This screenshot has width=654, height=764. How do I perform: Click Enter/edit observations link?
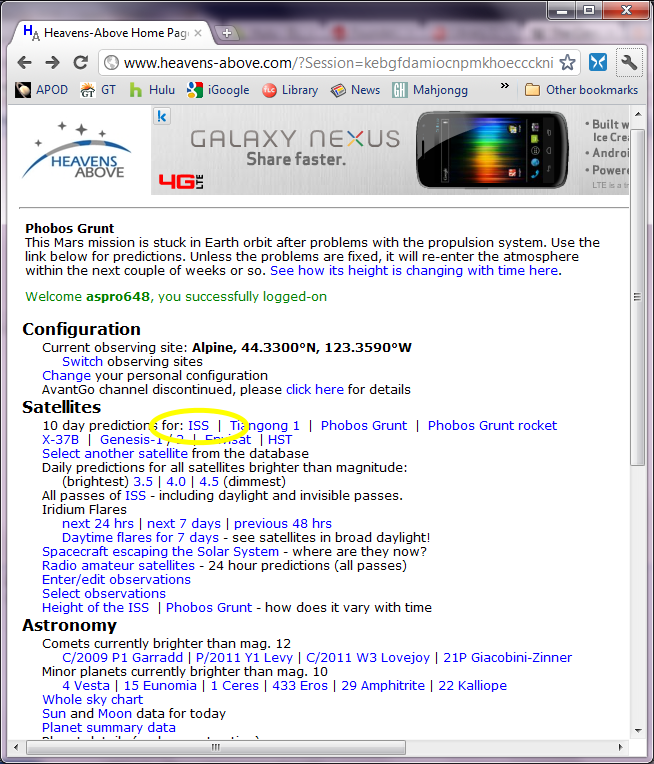click(116, 580)
